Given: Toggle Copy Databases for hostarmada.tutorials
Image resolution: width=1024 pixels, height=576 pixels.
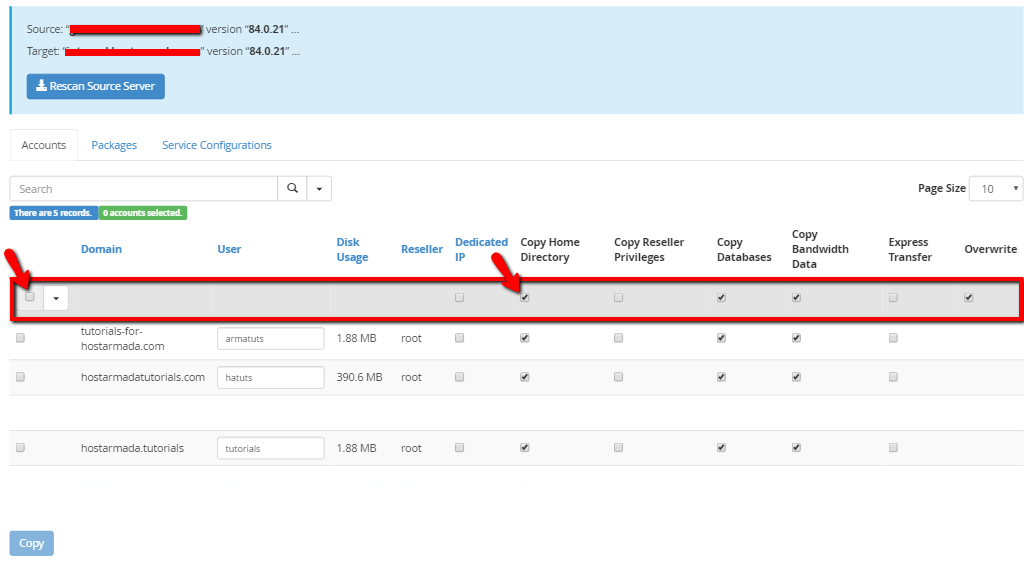Looking at the screenshot, I should [722, 448].
